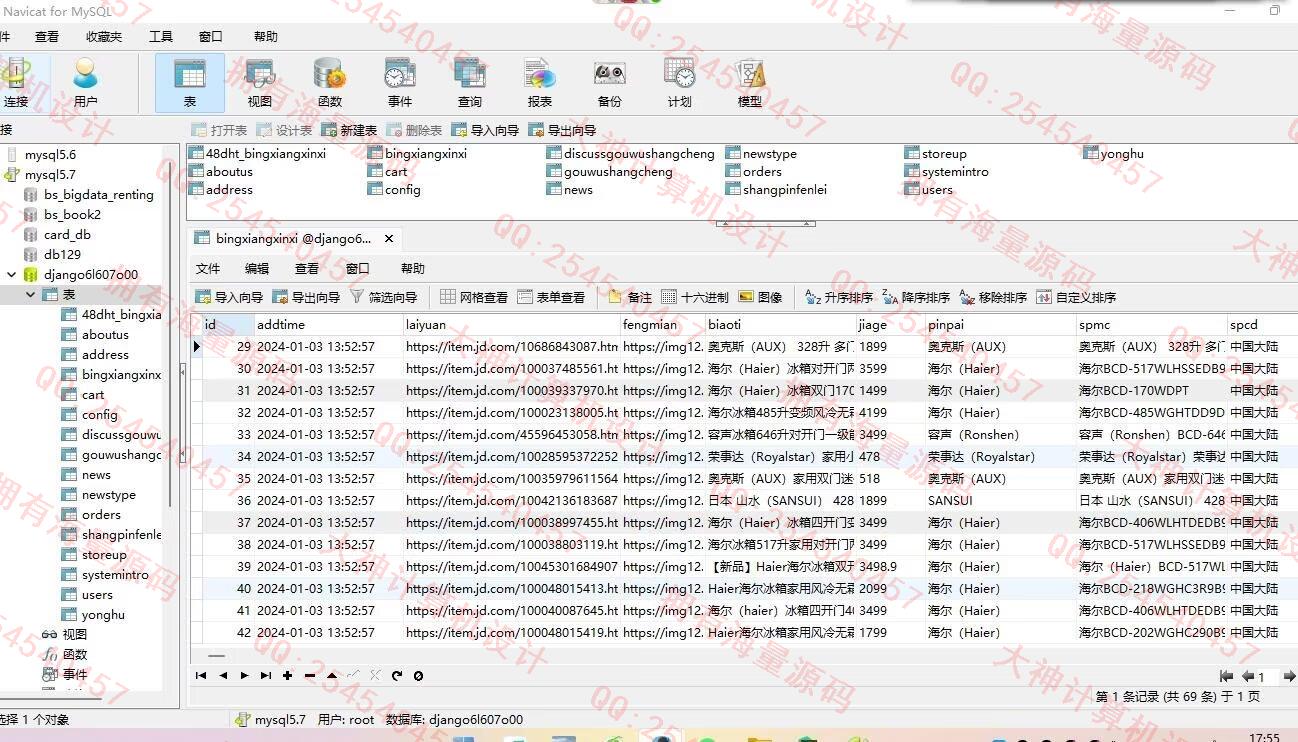Open the 报表 (Report) toolbar icon
The height and width of the screenshot is (742, 1298).
[x=540, y=83]
